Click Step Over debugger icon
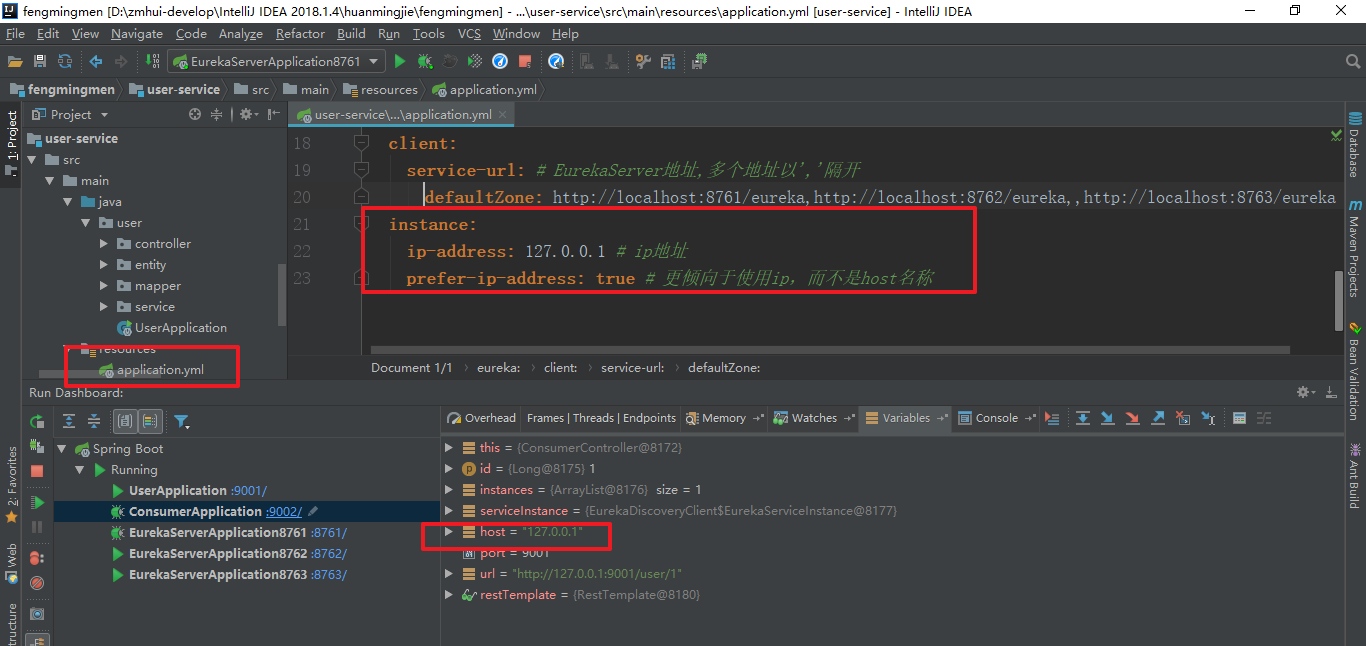Viewport: 1366px width, 646px height. 1082,418
